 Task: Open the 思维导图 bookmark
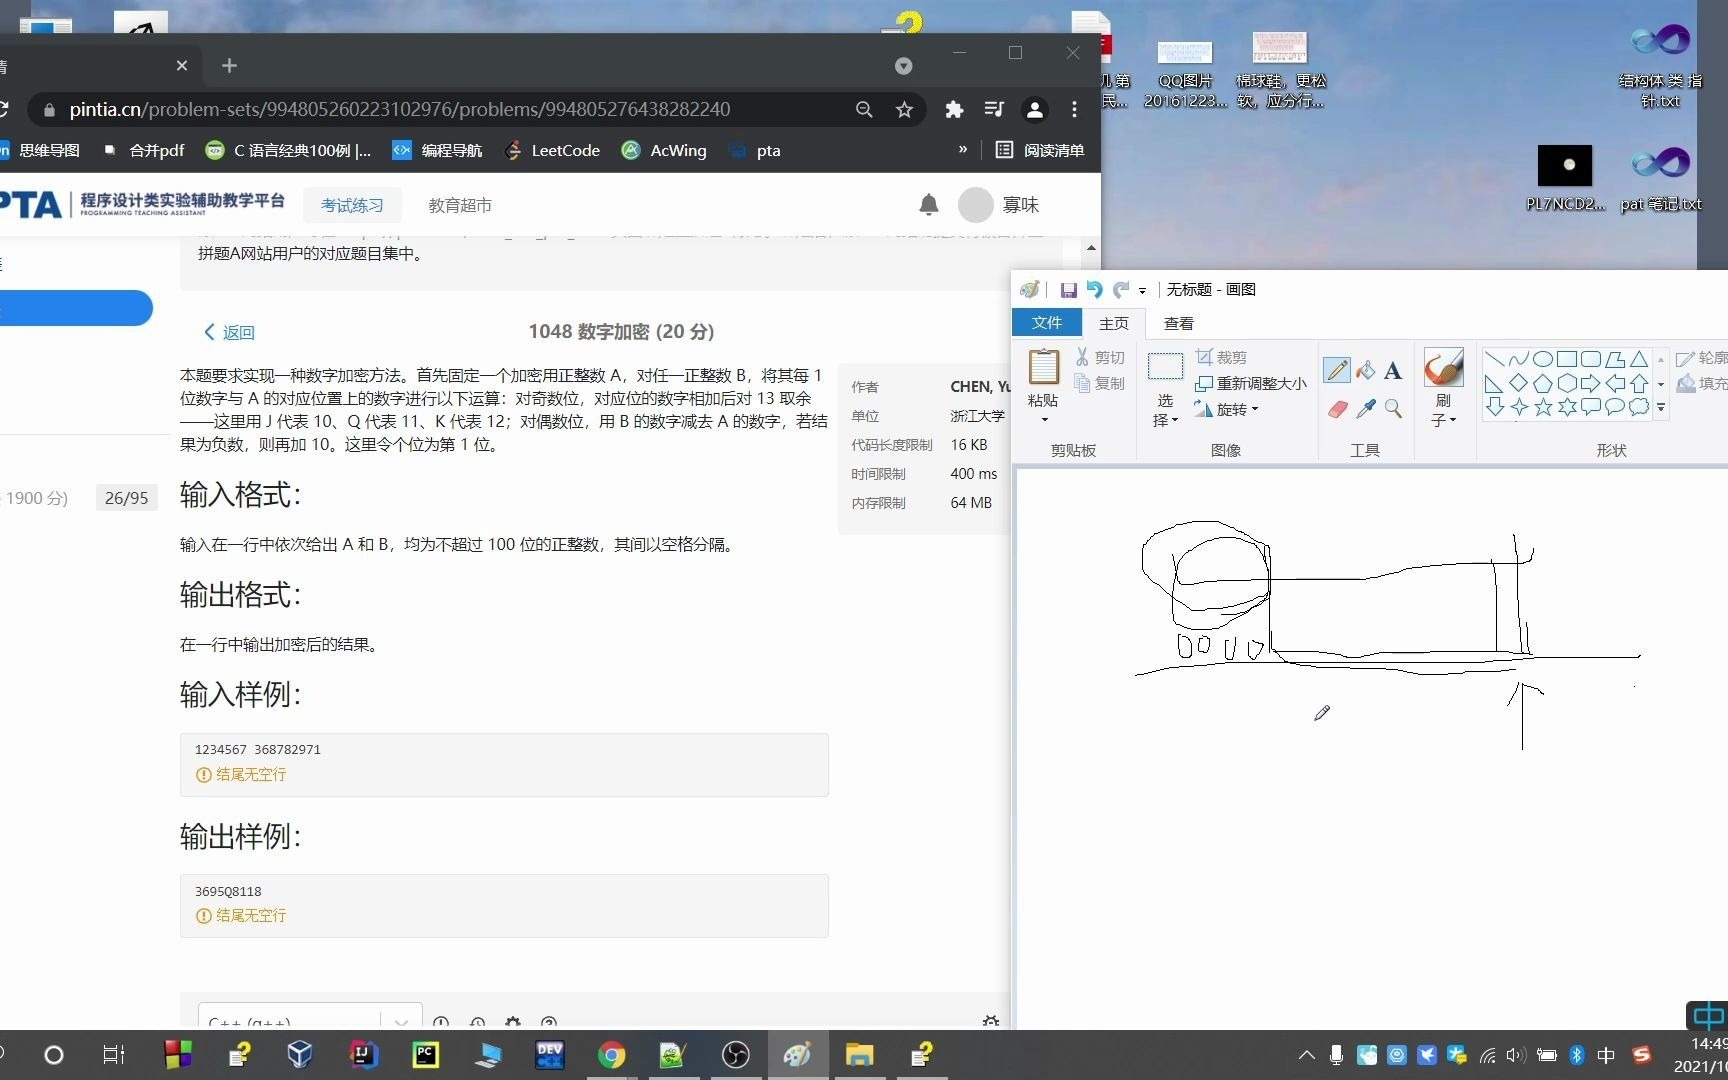tap(40, 150)
